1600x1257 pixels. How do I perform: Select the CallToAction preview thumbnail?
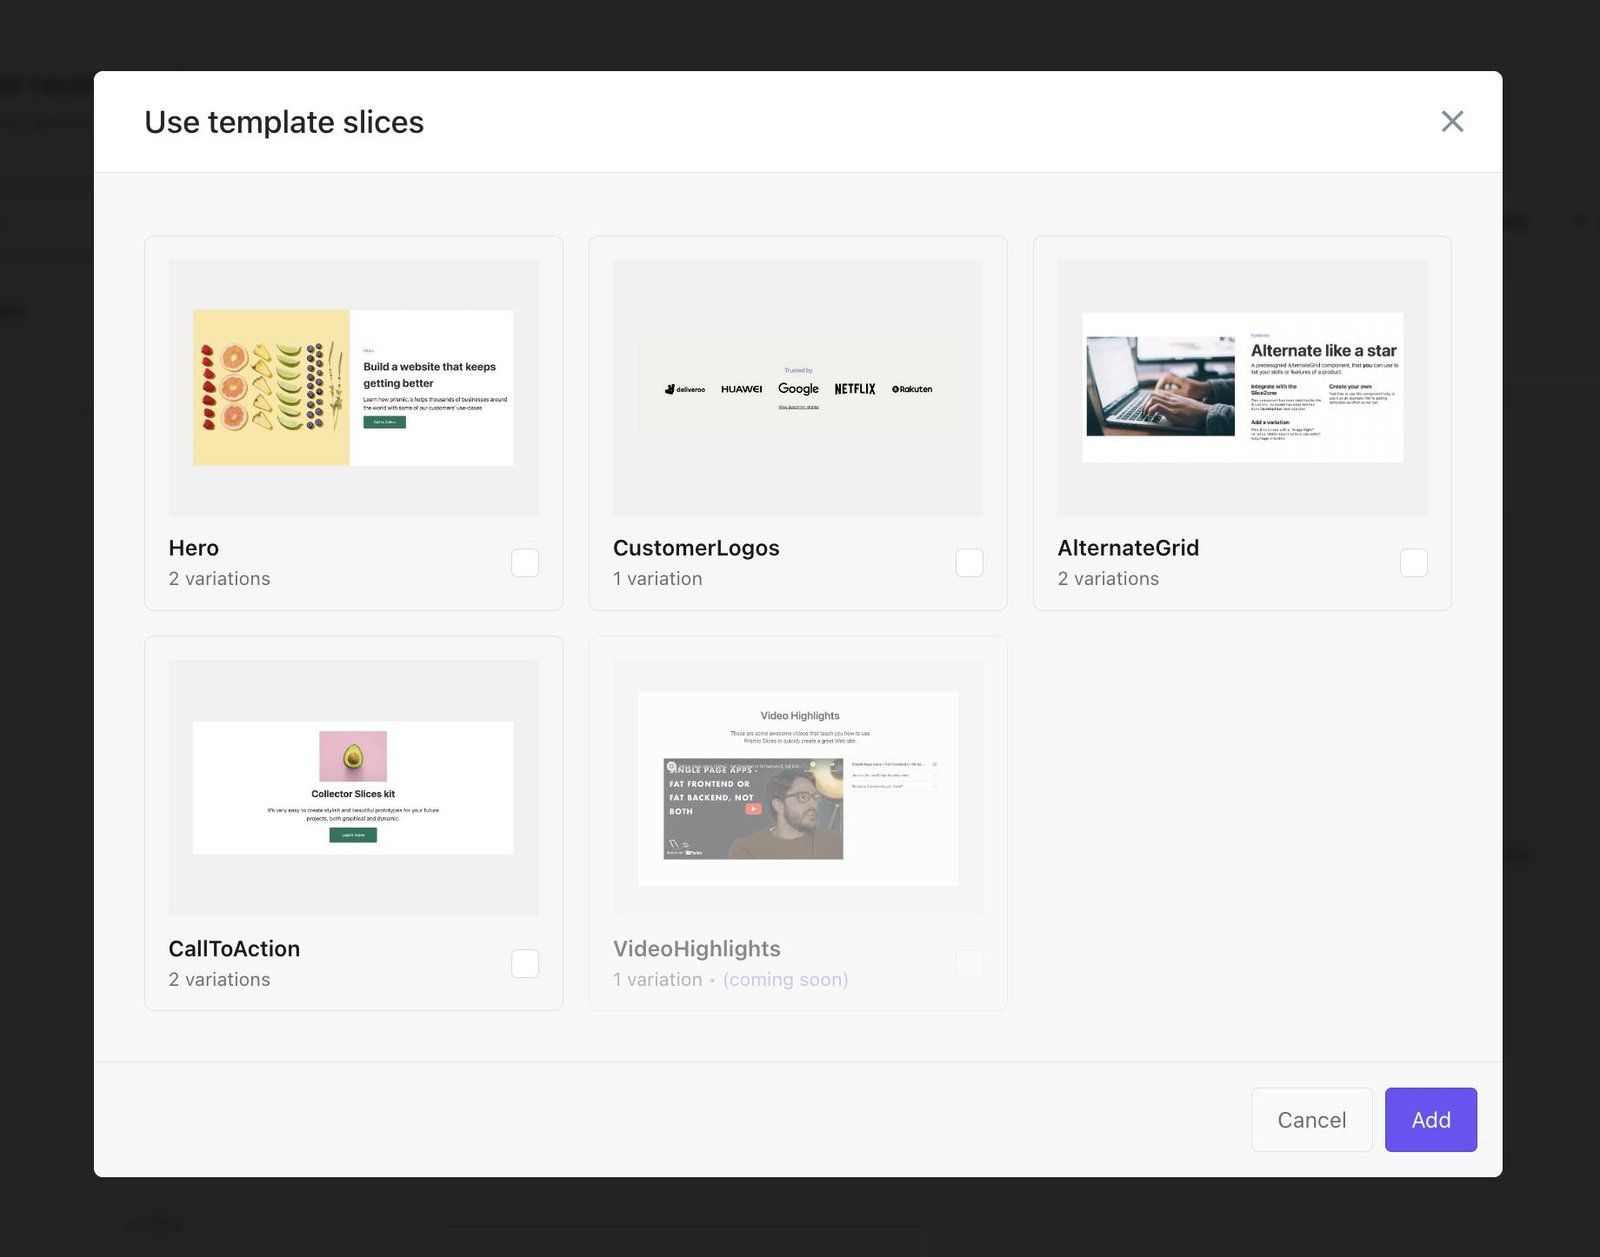(x=352, y=789)
